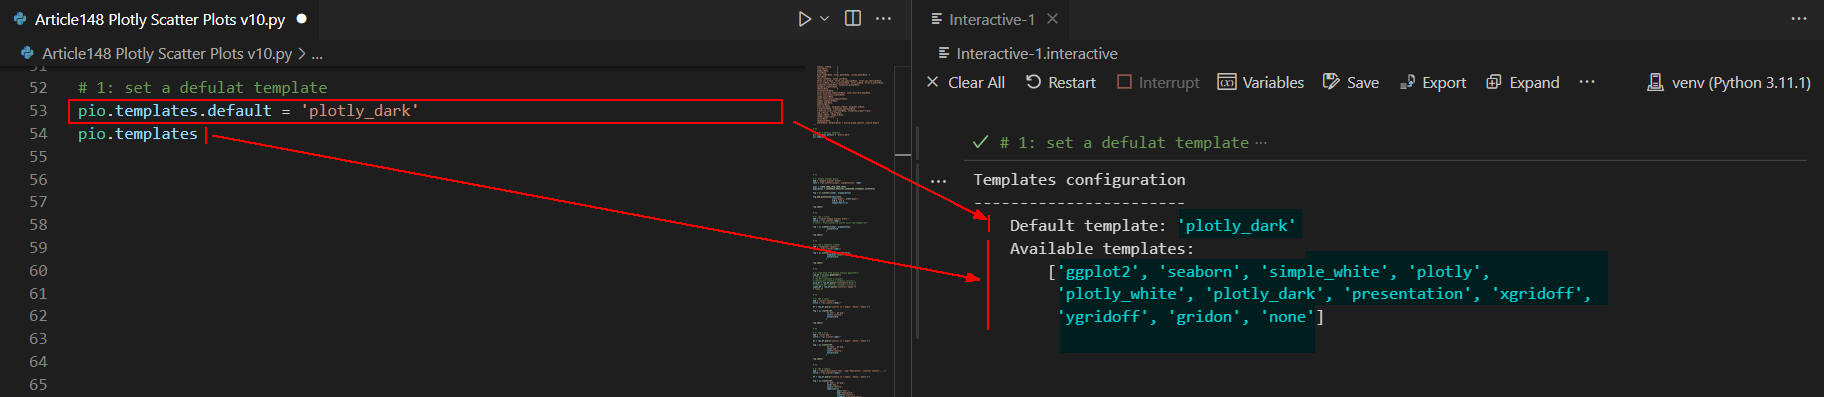Open the interactive panel more actions ellipsis
This screenshot has width=1824, height=397.
coord(1799,19)
